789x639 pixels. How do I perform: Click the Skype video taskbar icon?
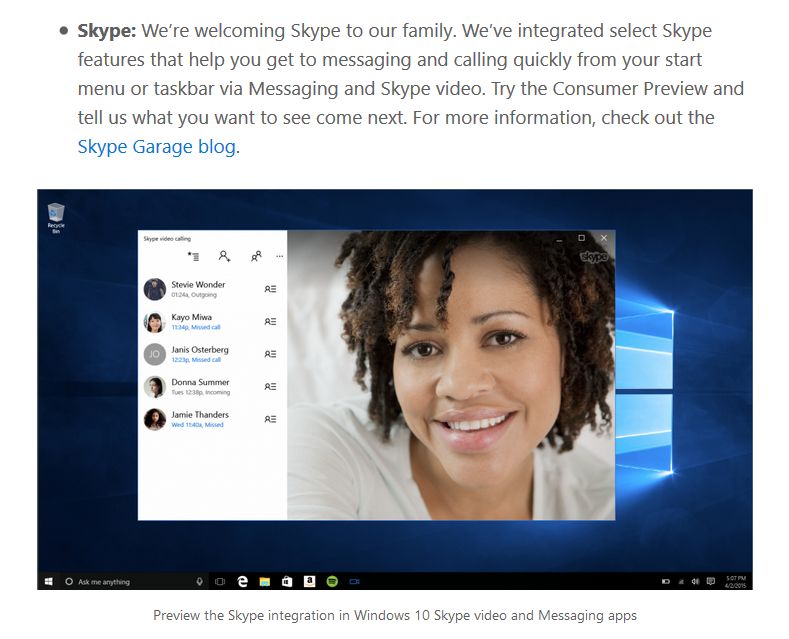point(355,582)
